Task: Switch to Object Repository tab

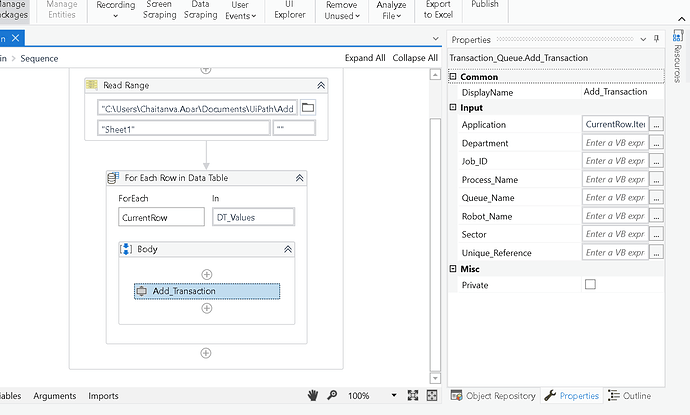Action: click(x=493, y=396)
